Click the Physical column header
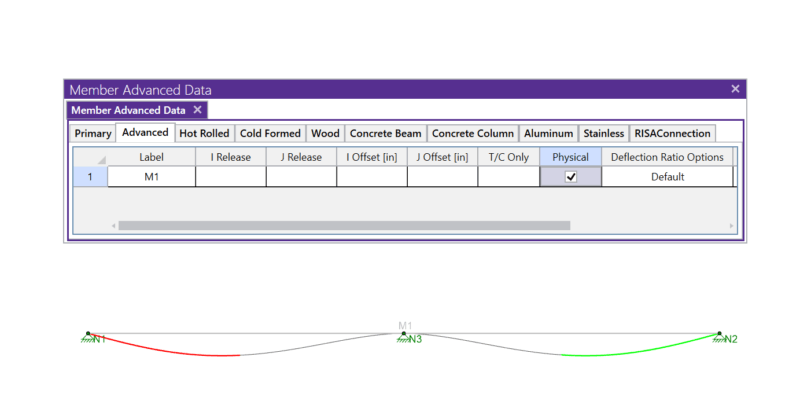 (x=570, y=157)
